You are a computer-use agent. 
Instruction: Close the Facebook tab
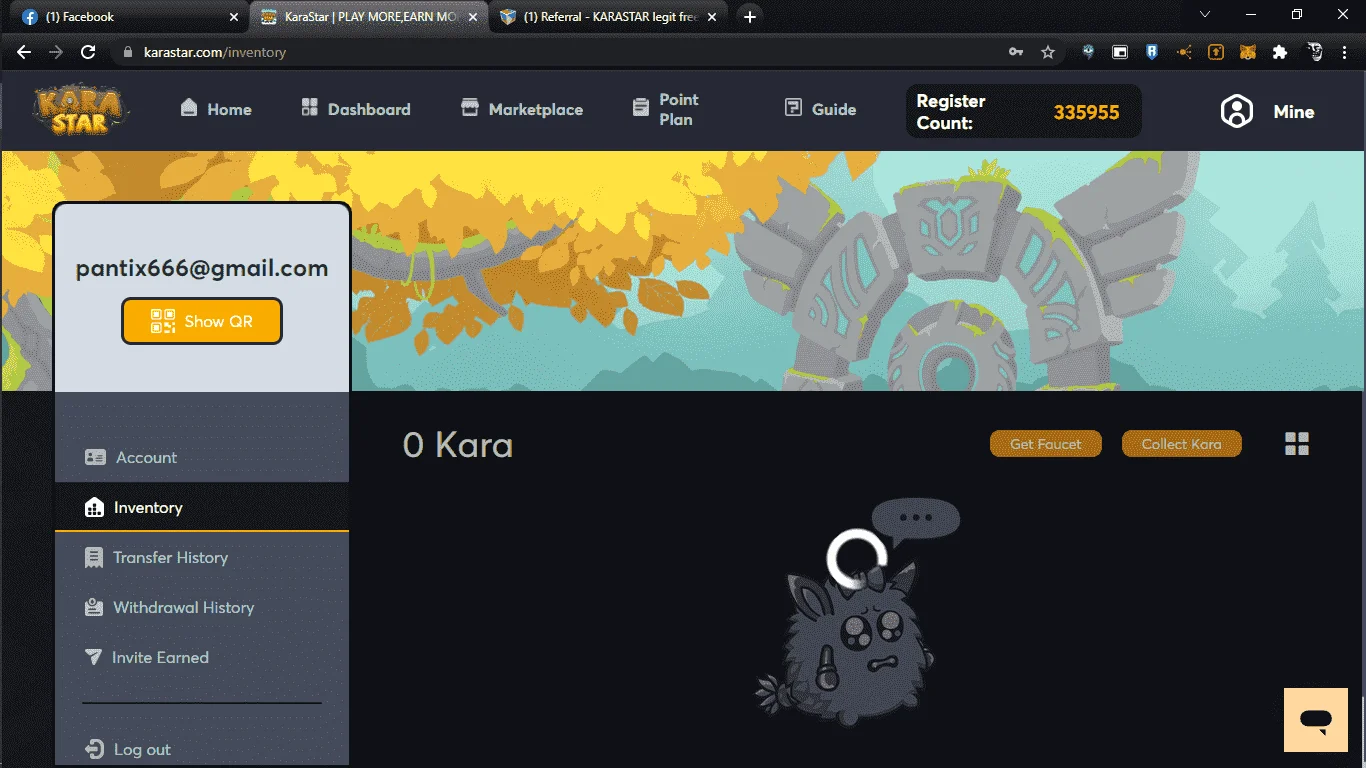234,17
